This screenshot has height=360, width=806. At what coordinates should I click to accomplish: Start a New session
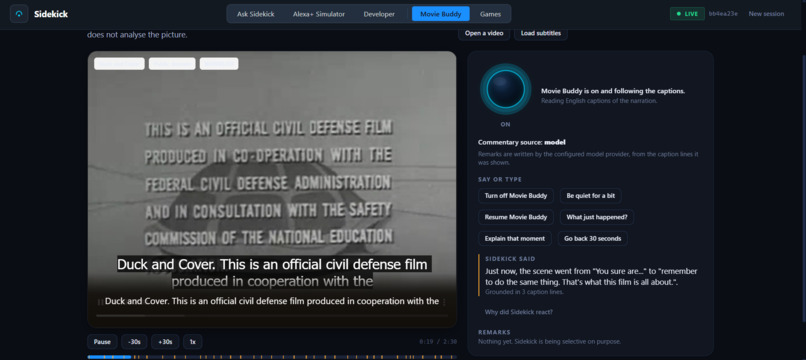766,14
